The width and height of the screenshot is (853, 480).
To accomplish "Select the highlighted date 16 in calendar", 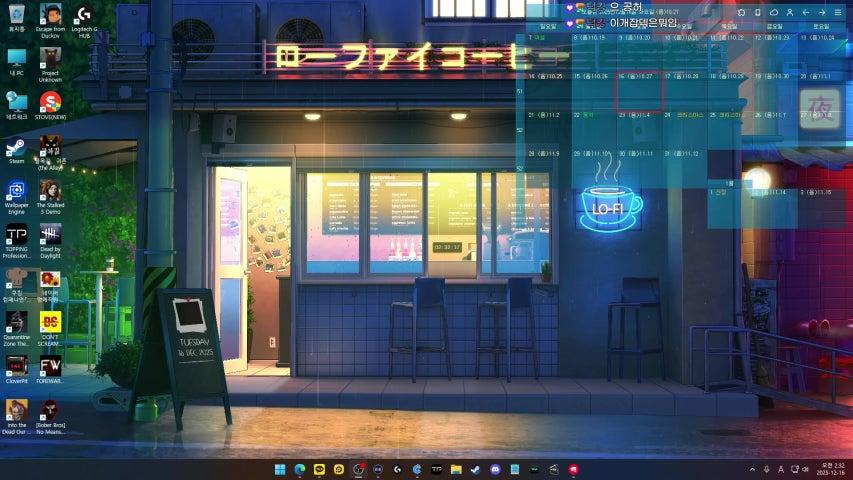I will pyautogui.click(x=640, y=91).
